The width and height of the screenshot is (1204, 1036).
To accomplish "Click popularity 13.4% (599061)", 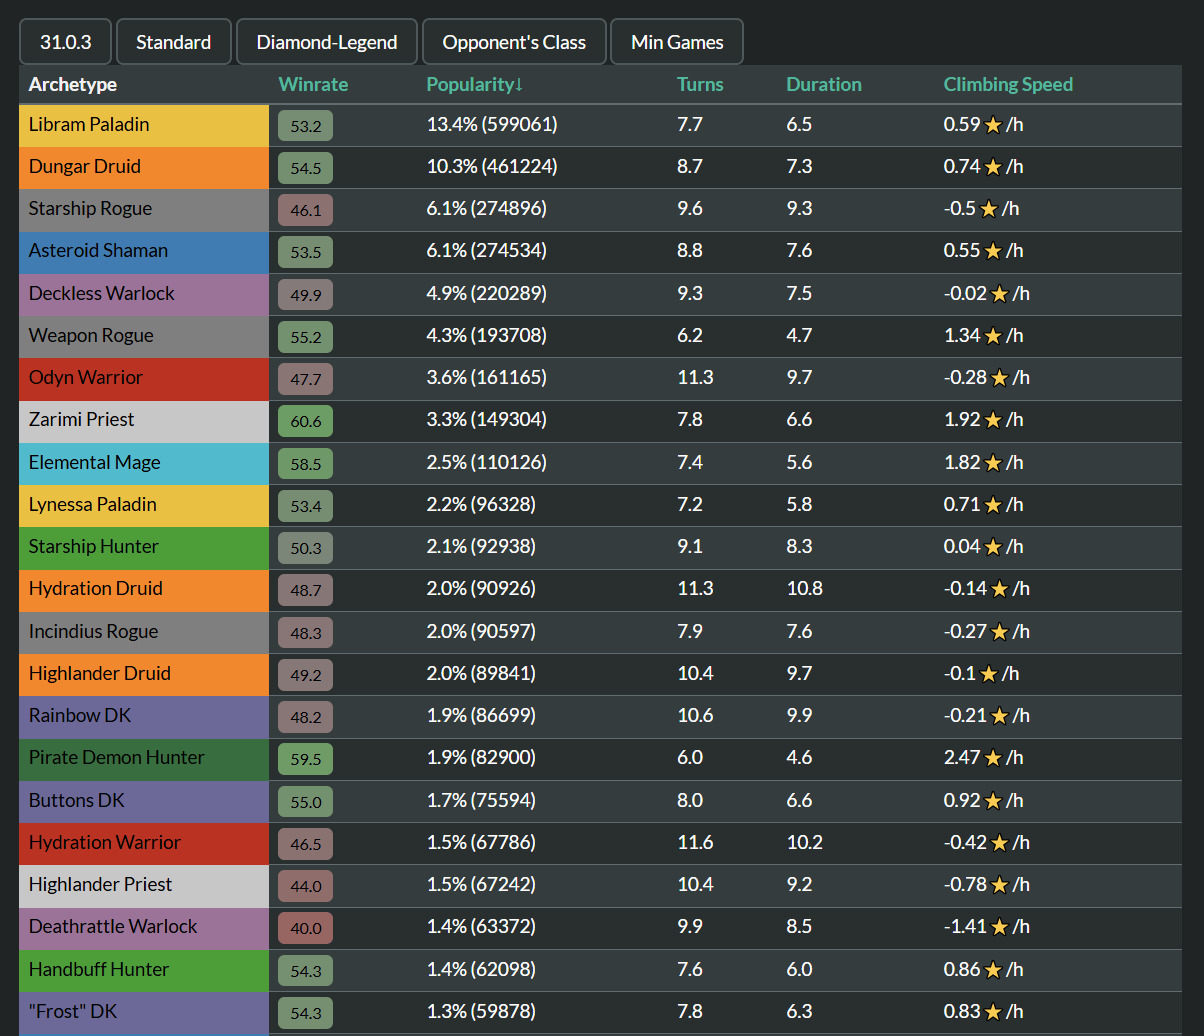I will [492, 125].
